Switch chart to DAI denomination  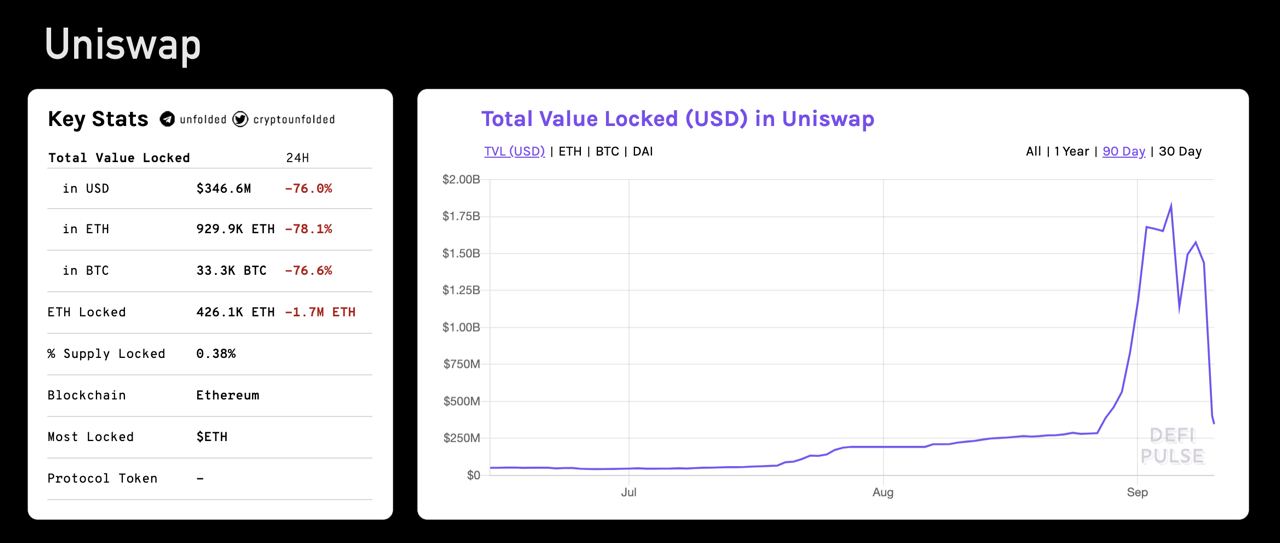(x=643, y=152)
